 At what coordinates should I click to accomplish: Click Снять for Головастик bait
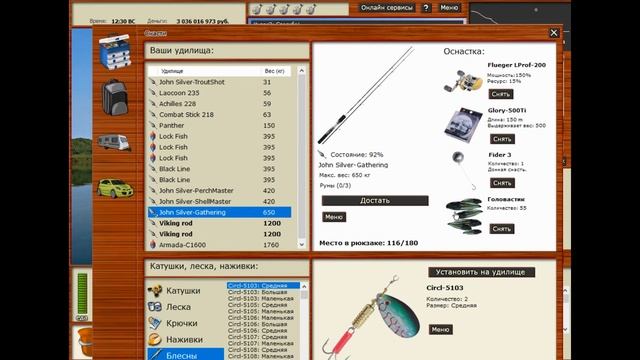(x=502, y=229)
